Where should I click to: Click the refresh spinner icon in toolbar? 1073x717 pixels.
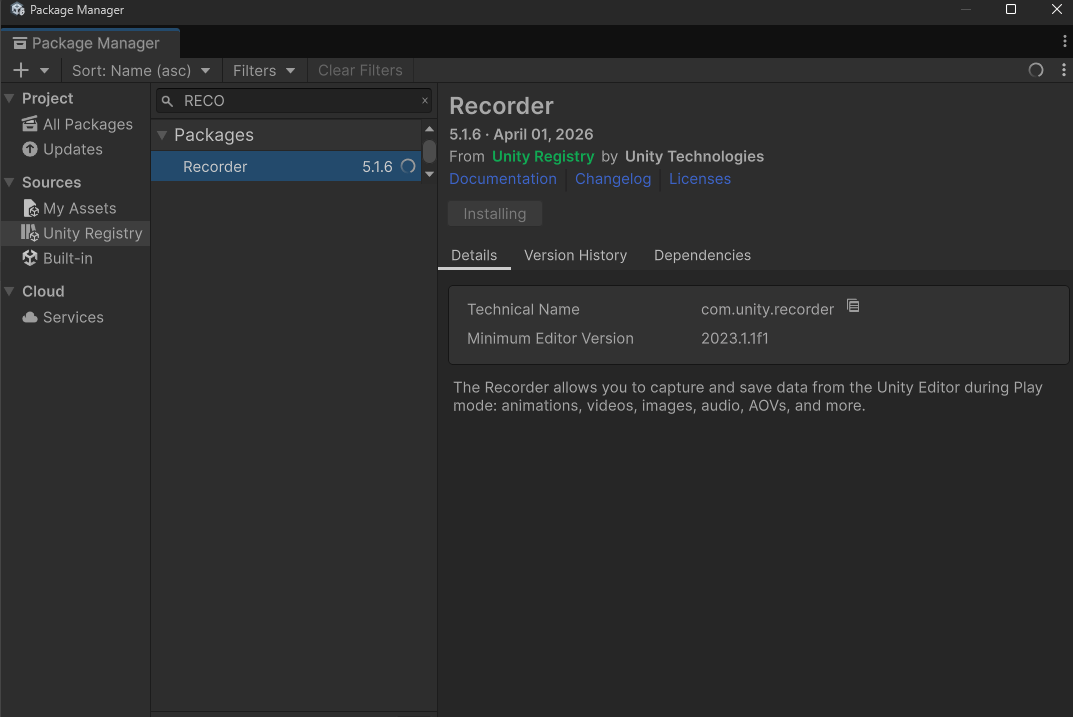tap(1035, 70)
